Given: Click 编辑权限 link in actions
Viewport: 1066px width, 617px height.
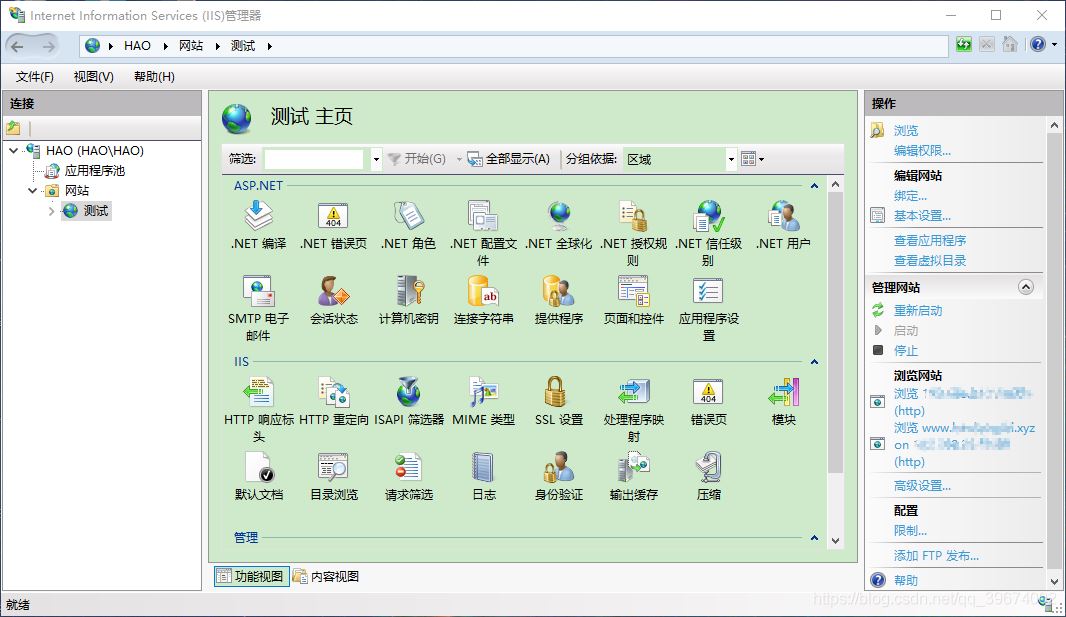Looking at the screenshot, I should (x=922, y=151).
